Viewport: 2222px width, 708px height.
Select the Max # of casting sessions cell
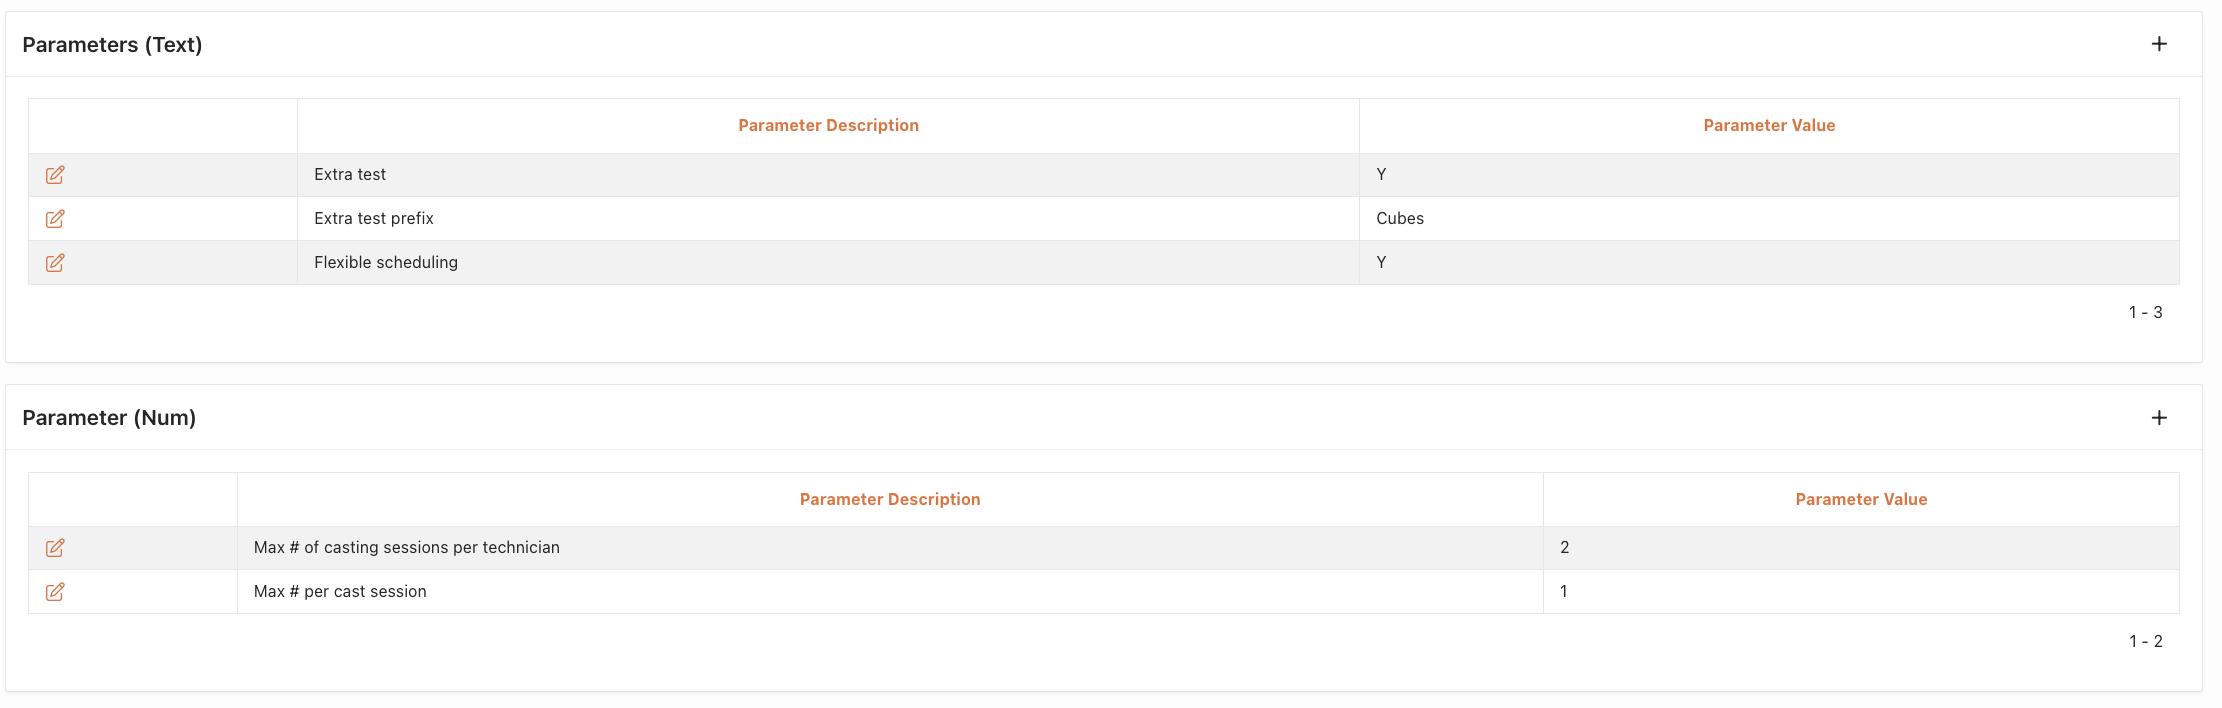click(x=890, y=548)
